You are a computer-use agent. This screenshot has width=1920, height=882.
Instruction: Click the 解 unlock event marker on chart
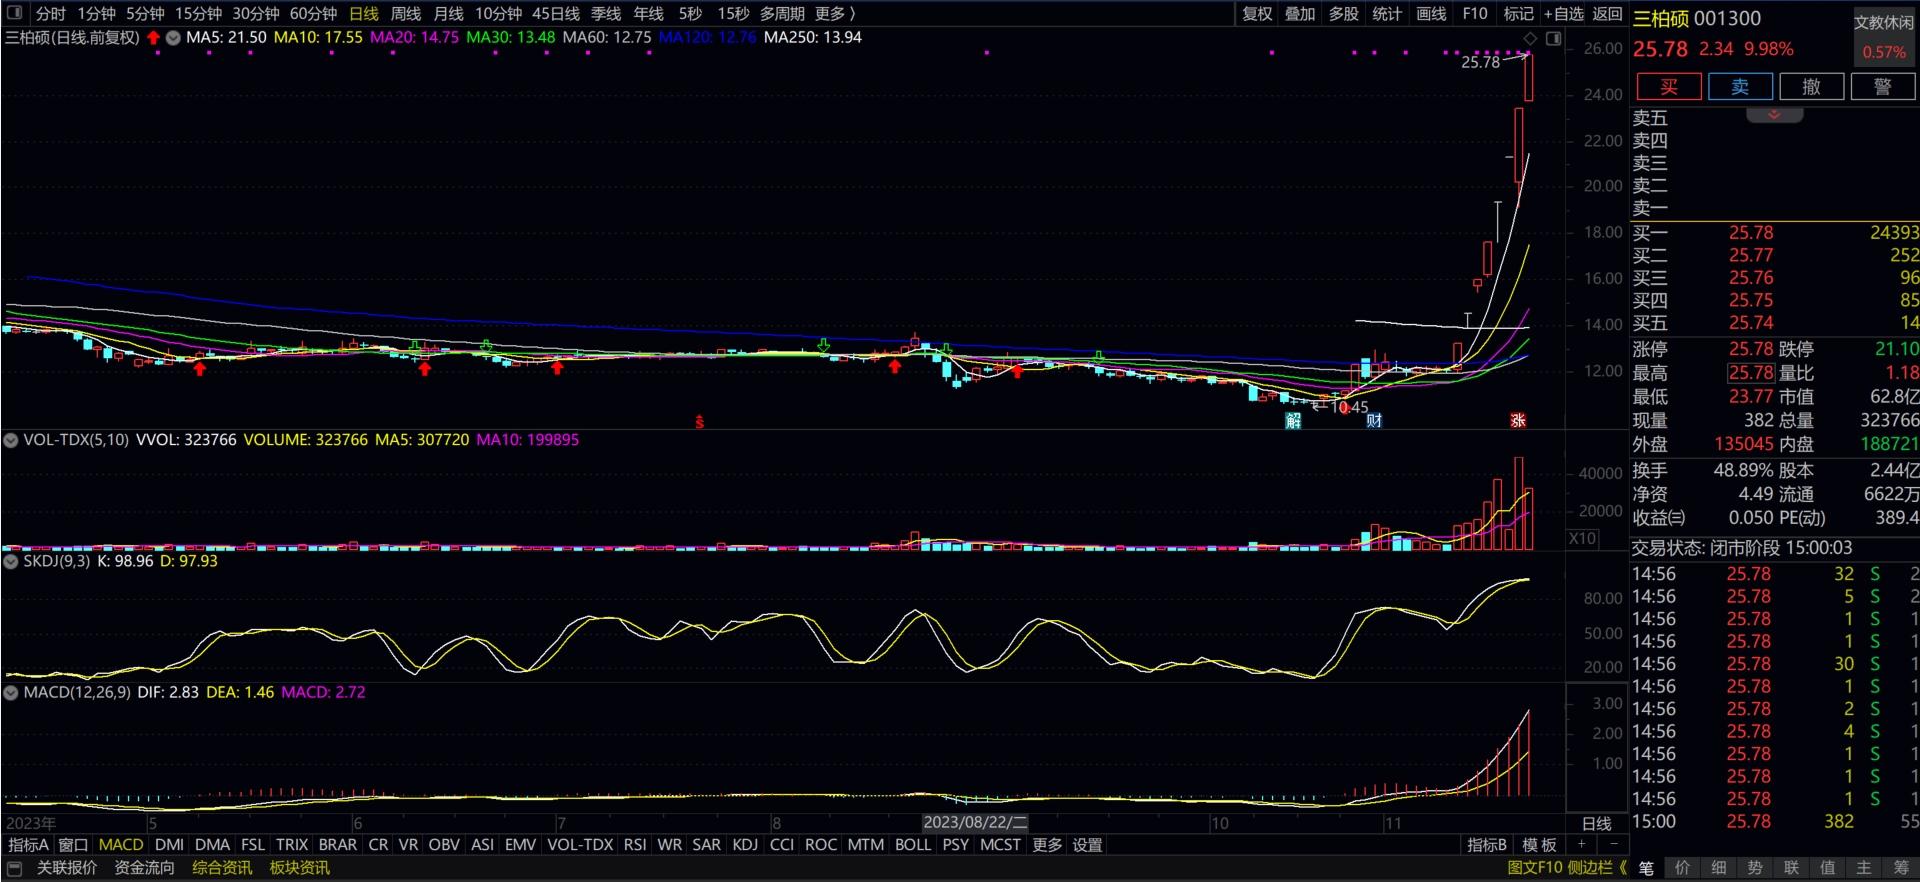click(x=1293, y=420)
